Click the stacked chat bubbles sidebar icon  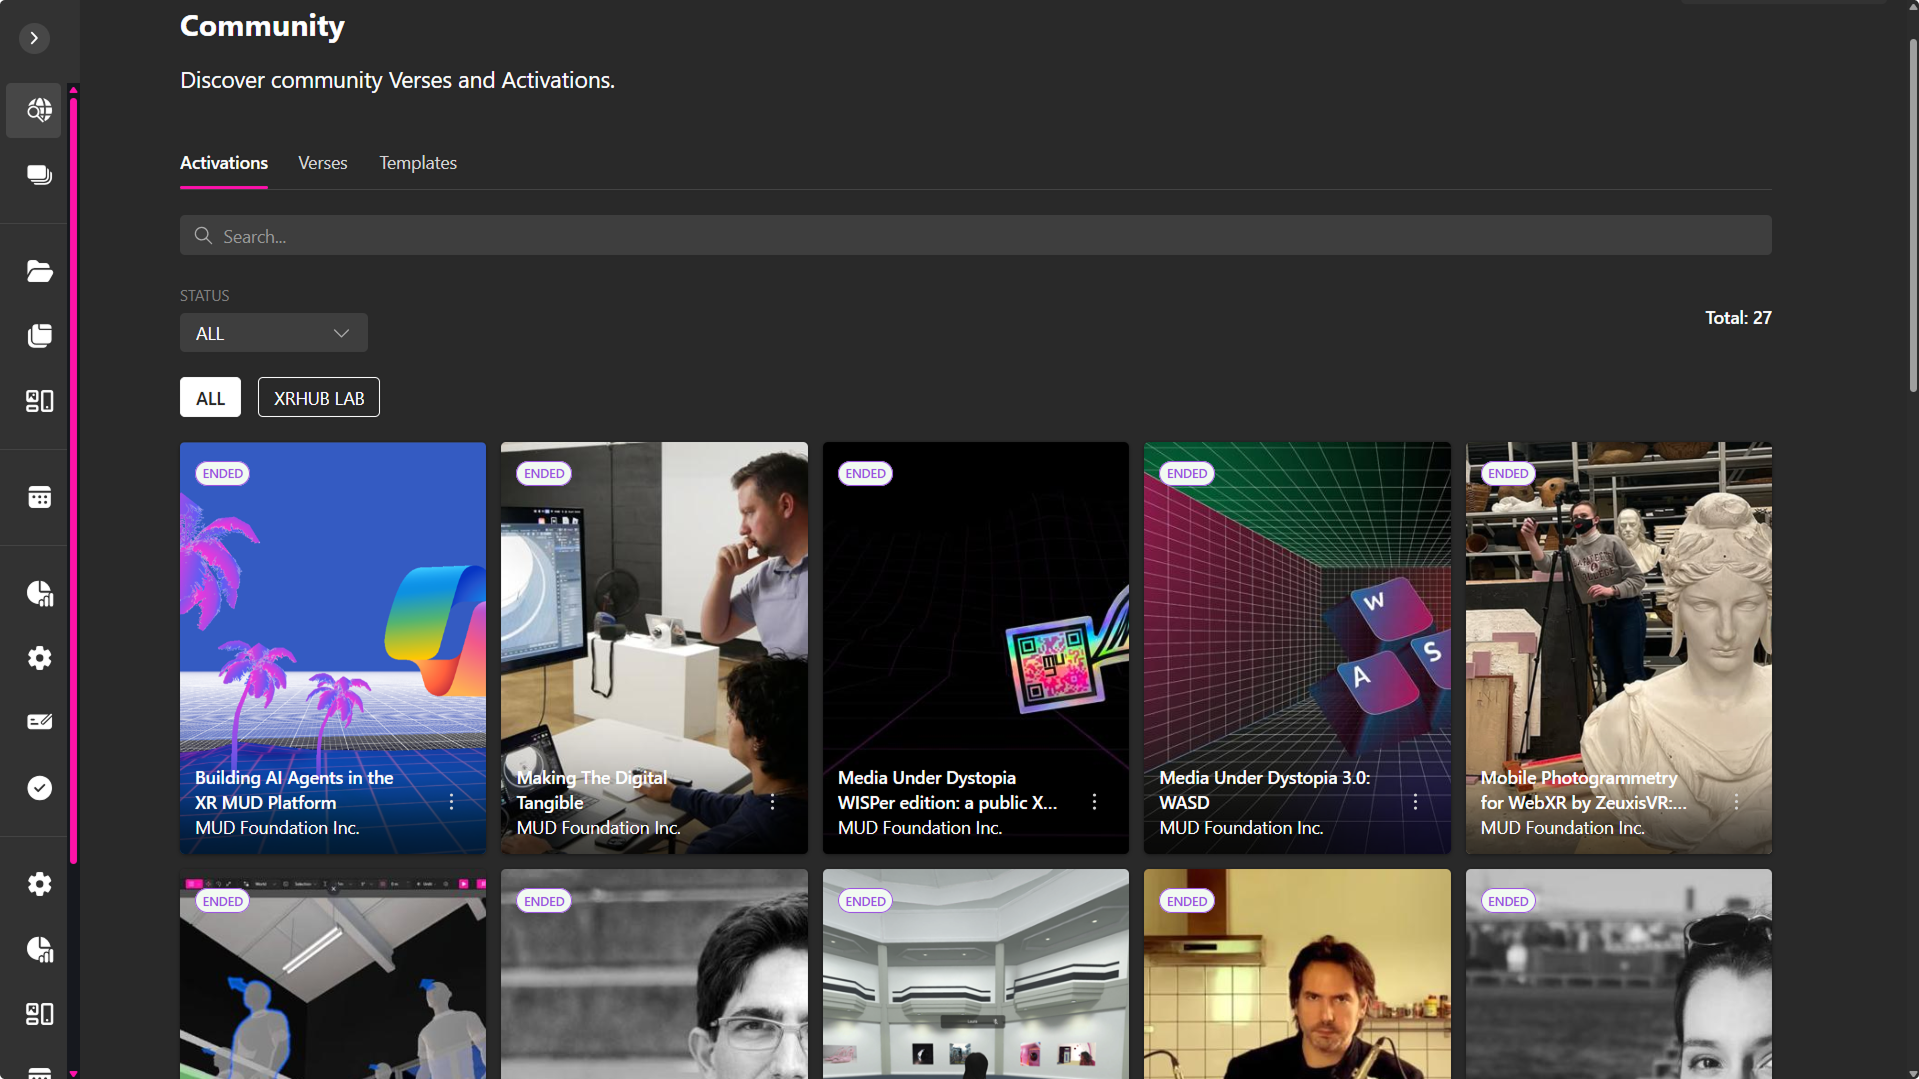39,175
